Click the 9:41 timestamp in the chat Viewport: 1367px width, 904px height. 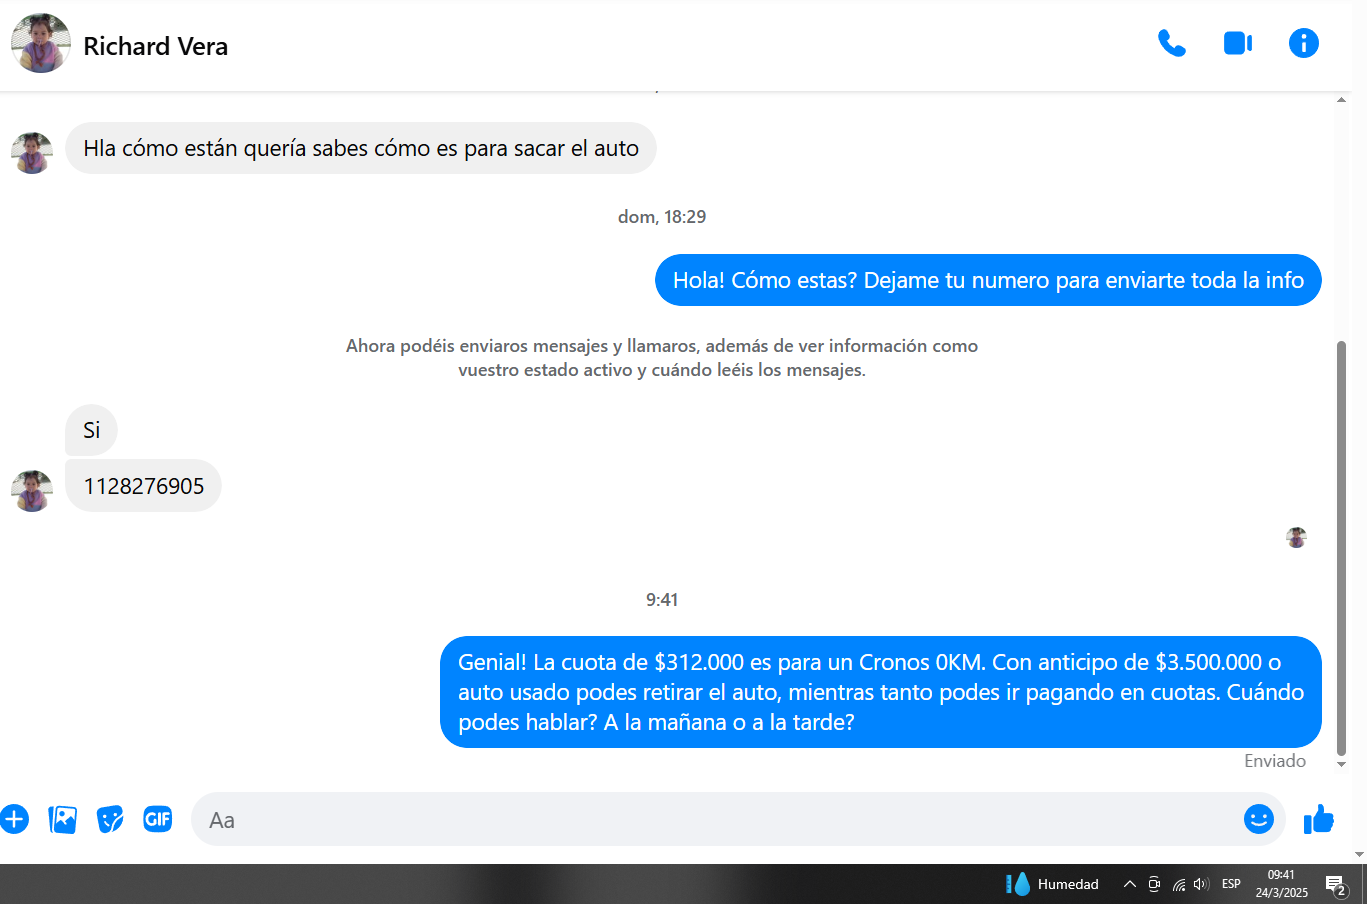662,600
